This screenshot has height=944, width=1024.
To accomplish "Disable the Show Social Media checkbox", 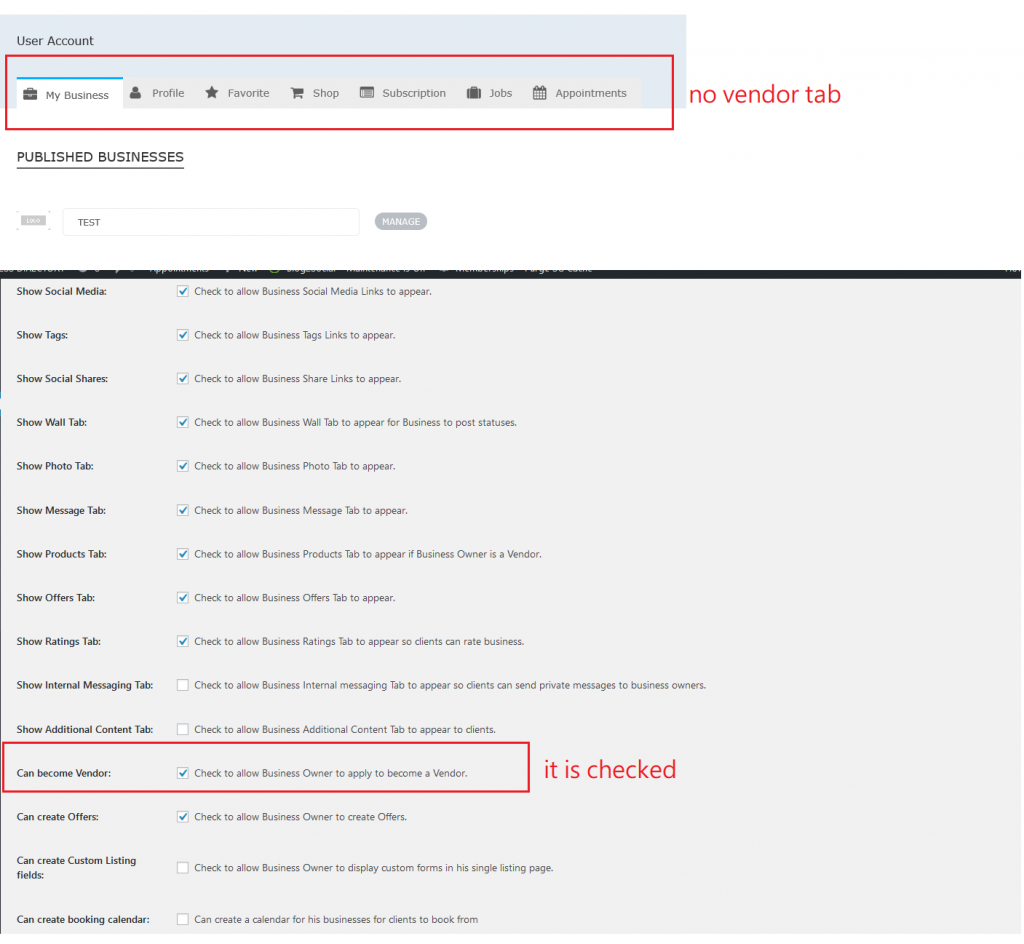I will click(x=183, y=292).
